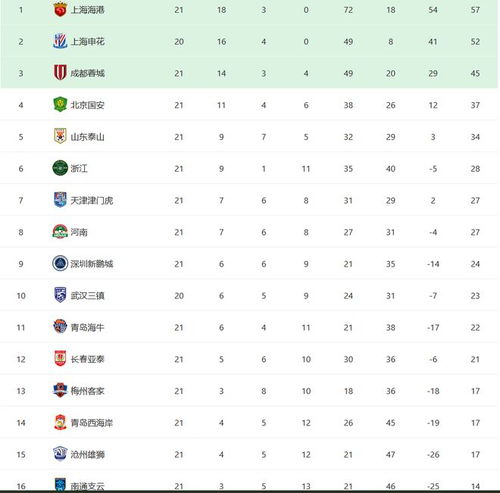Click the 山东泰山 team crest
The image size is (500, 493).
coord(60,136)
